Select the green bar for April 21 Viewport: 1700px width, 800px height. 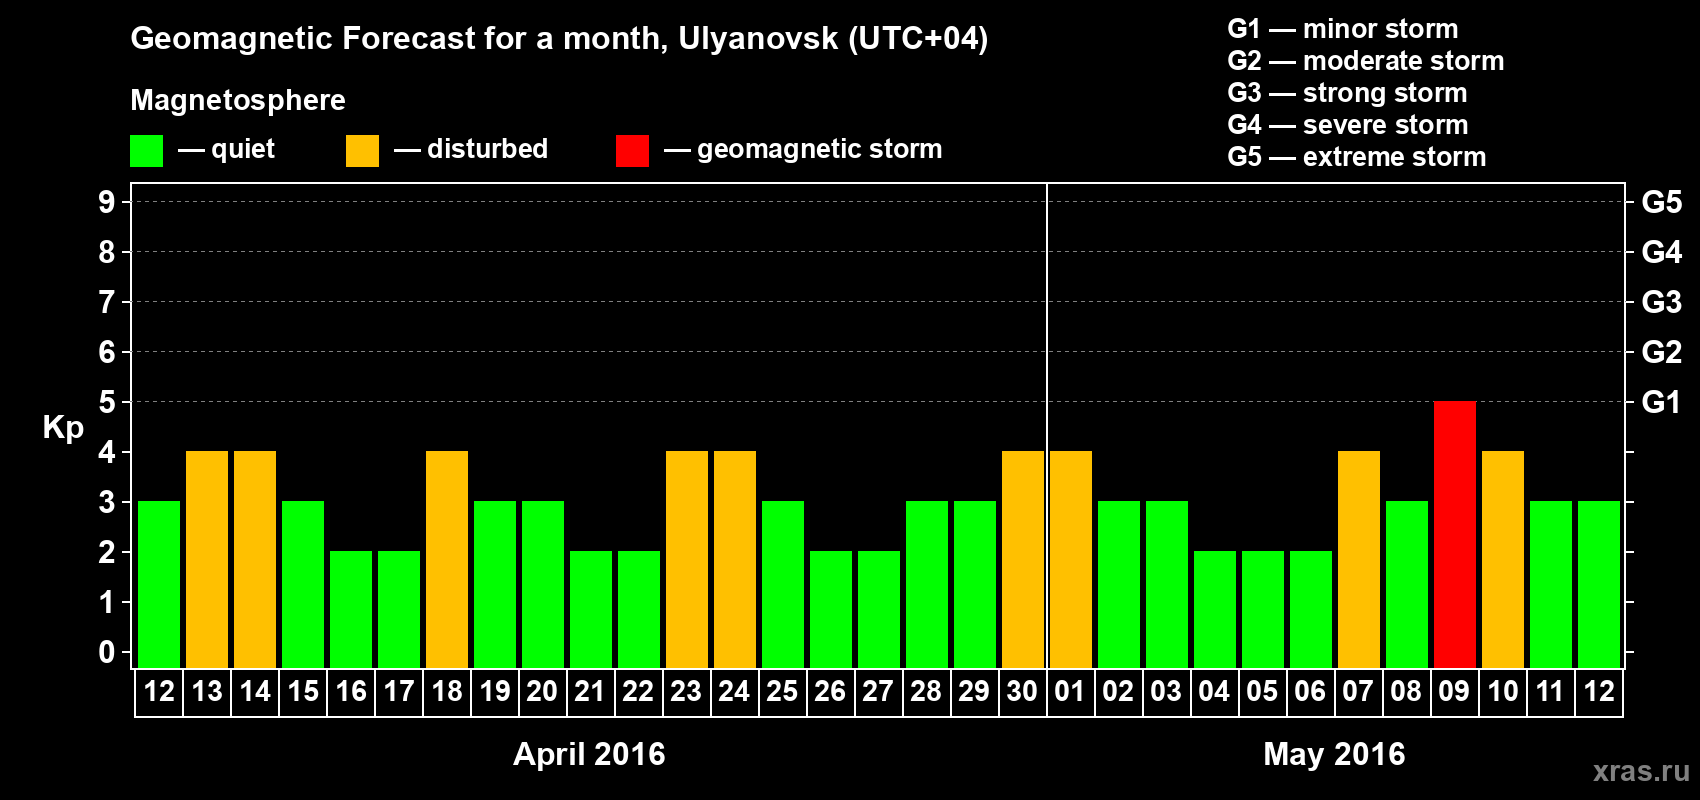pos(591,609)
